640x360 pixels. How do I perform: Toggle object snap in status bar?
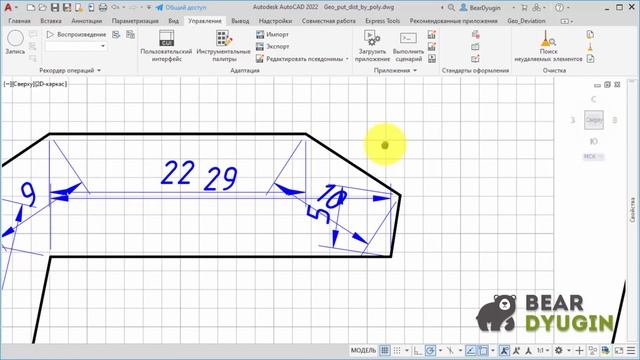point(483,350)
